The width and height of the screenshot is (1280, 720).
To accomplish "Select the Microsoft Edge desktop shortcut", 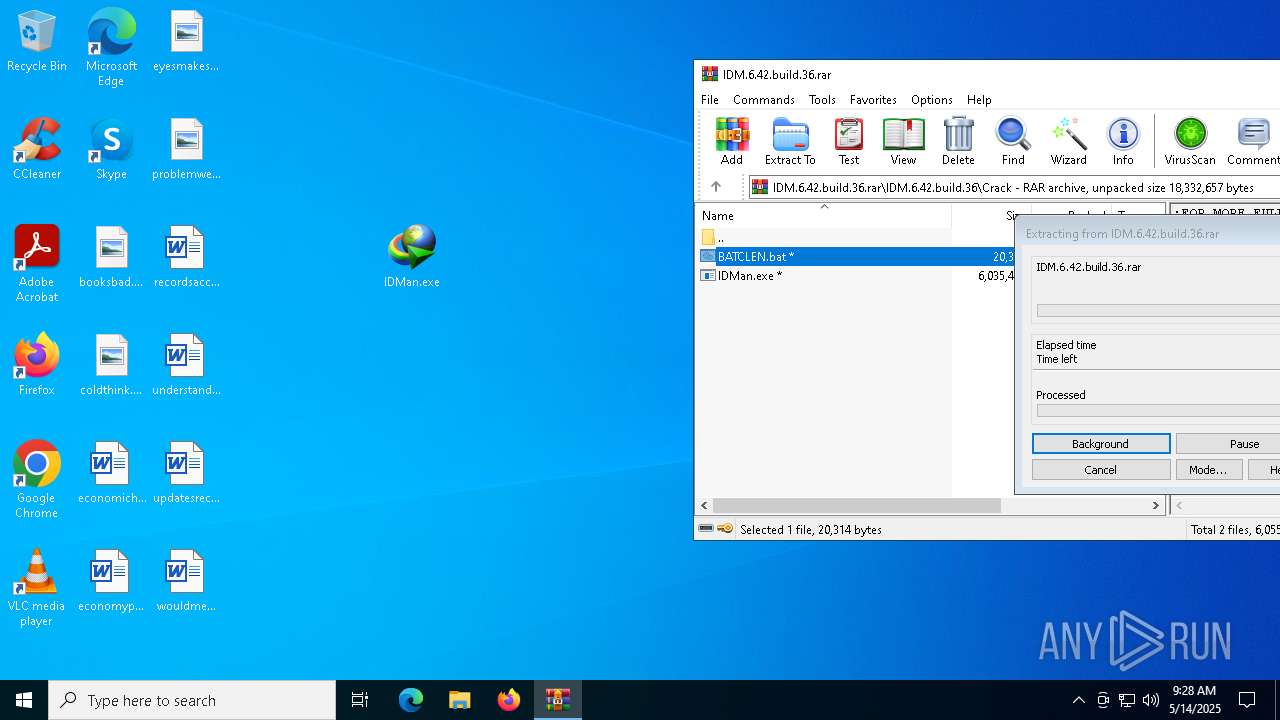I will tap(111, 47).
